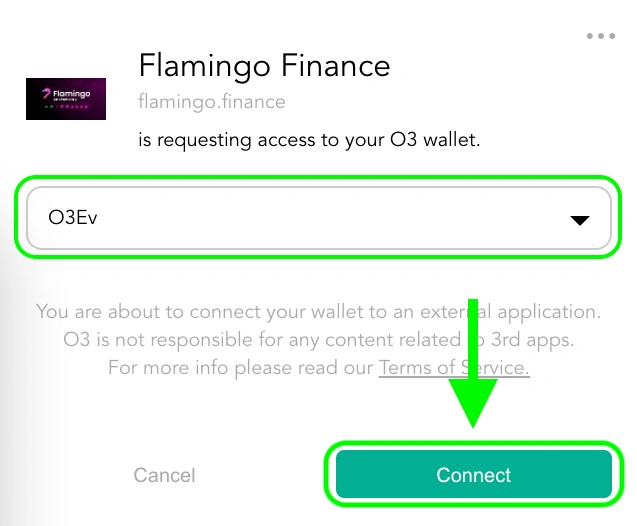Image resolution: width=637 pixels, height=526 pixels.
Task: Expand the wallet list with the black arrow
Action: 580,220
